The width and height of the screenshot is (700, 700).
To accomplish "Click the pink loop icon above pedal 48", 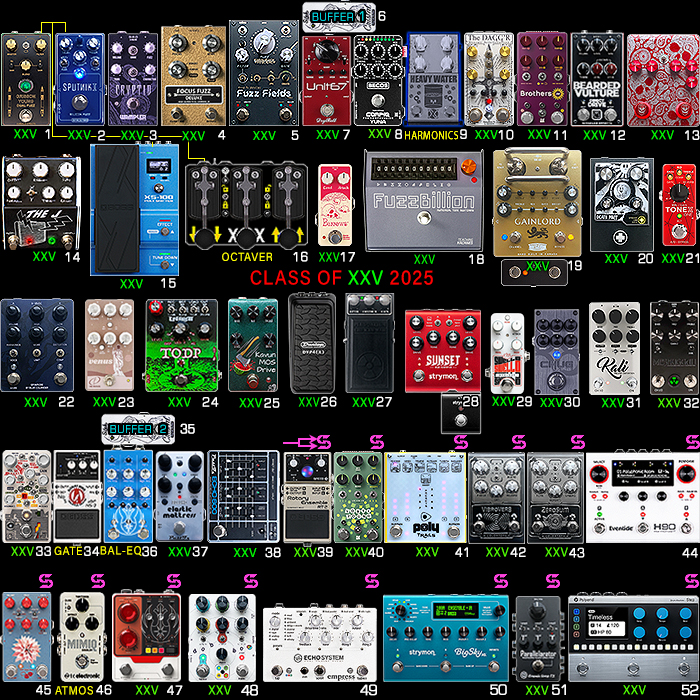I will 251,581.
